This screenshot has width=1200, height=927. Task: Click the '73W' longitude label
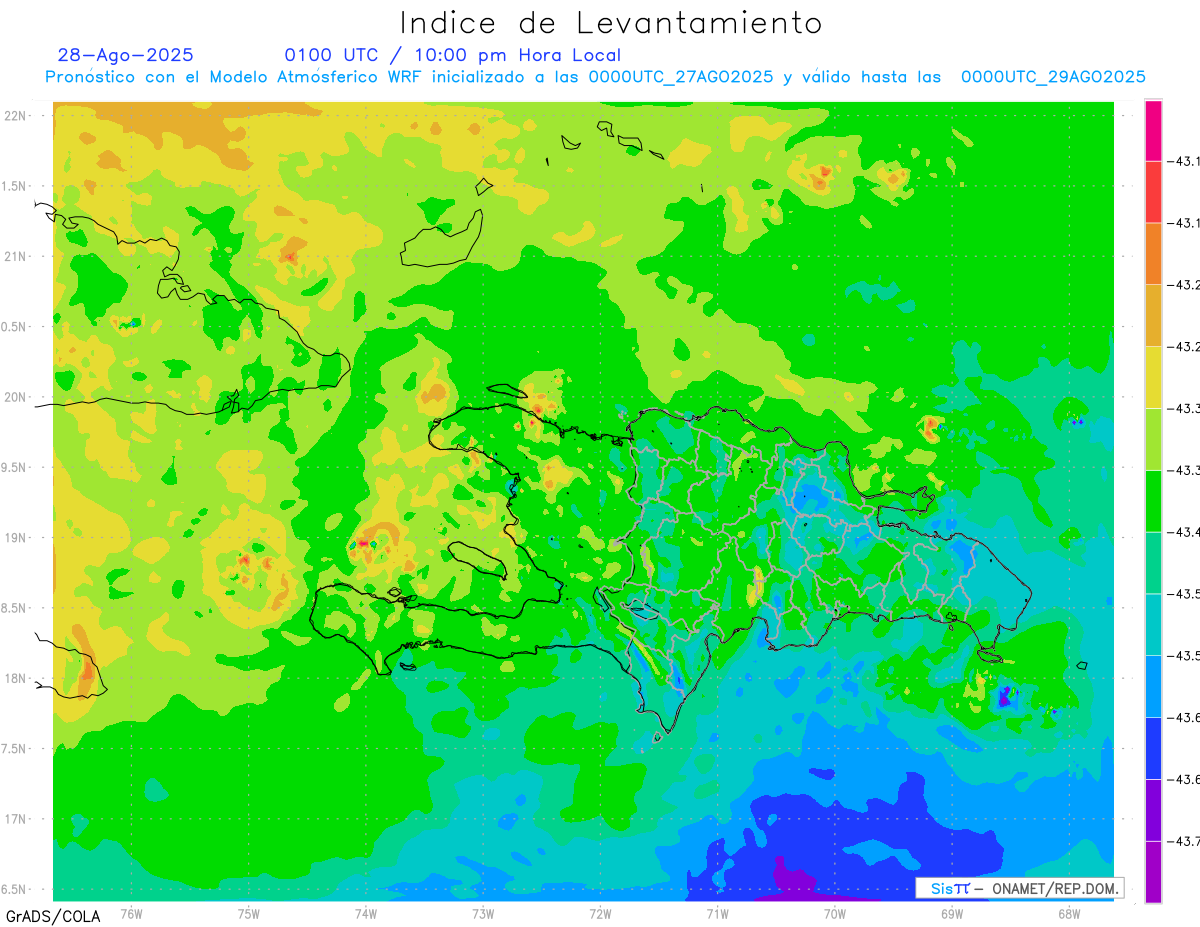click(x=483, y=914)
